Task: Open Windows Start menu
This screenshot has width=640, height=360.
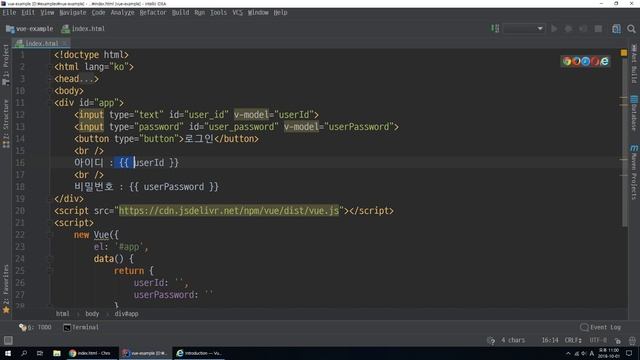Action: (x=8, y=353)
